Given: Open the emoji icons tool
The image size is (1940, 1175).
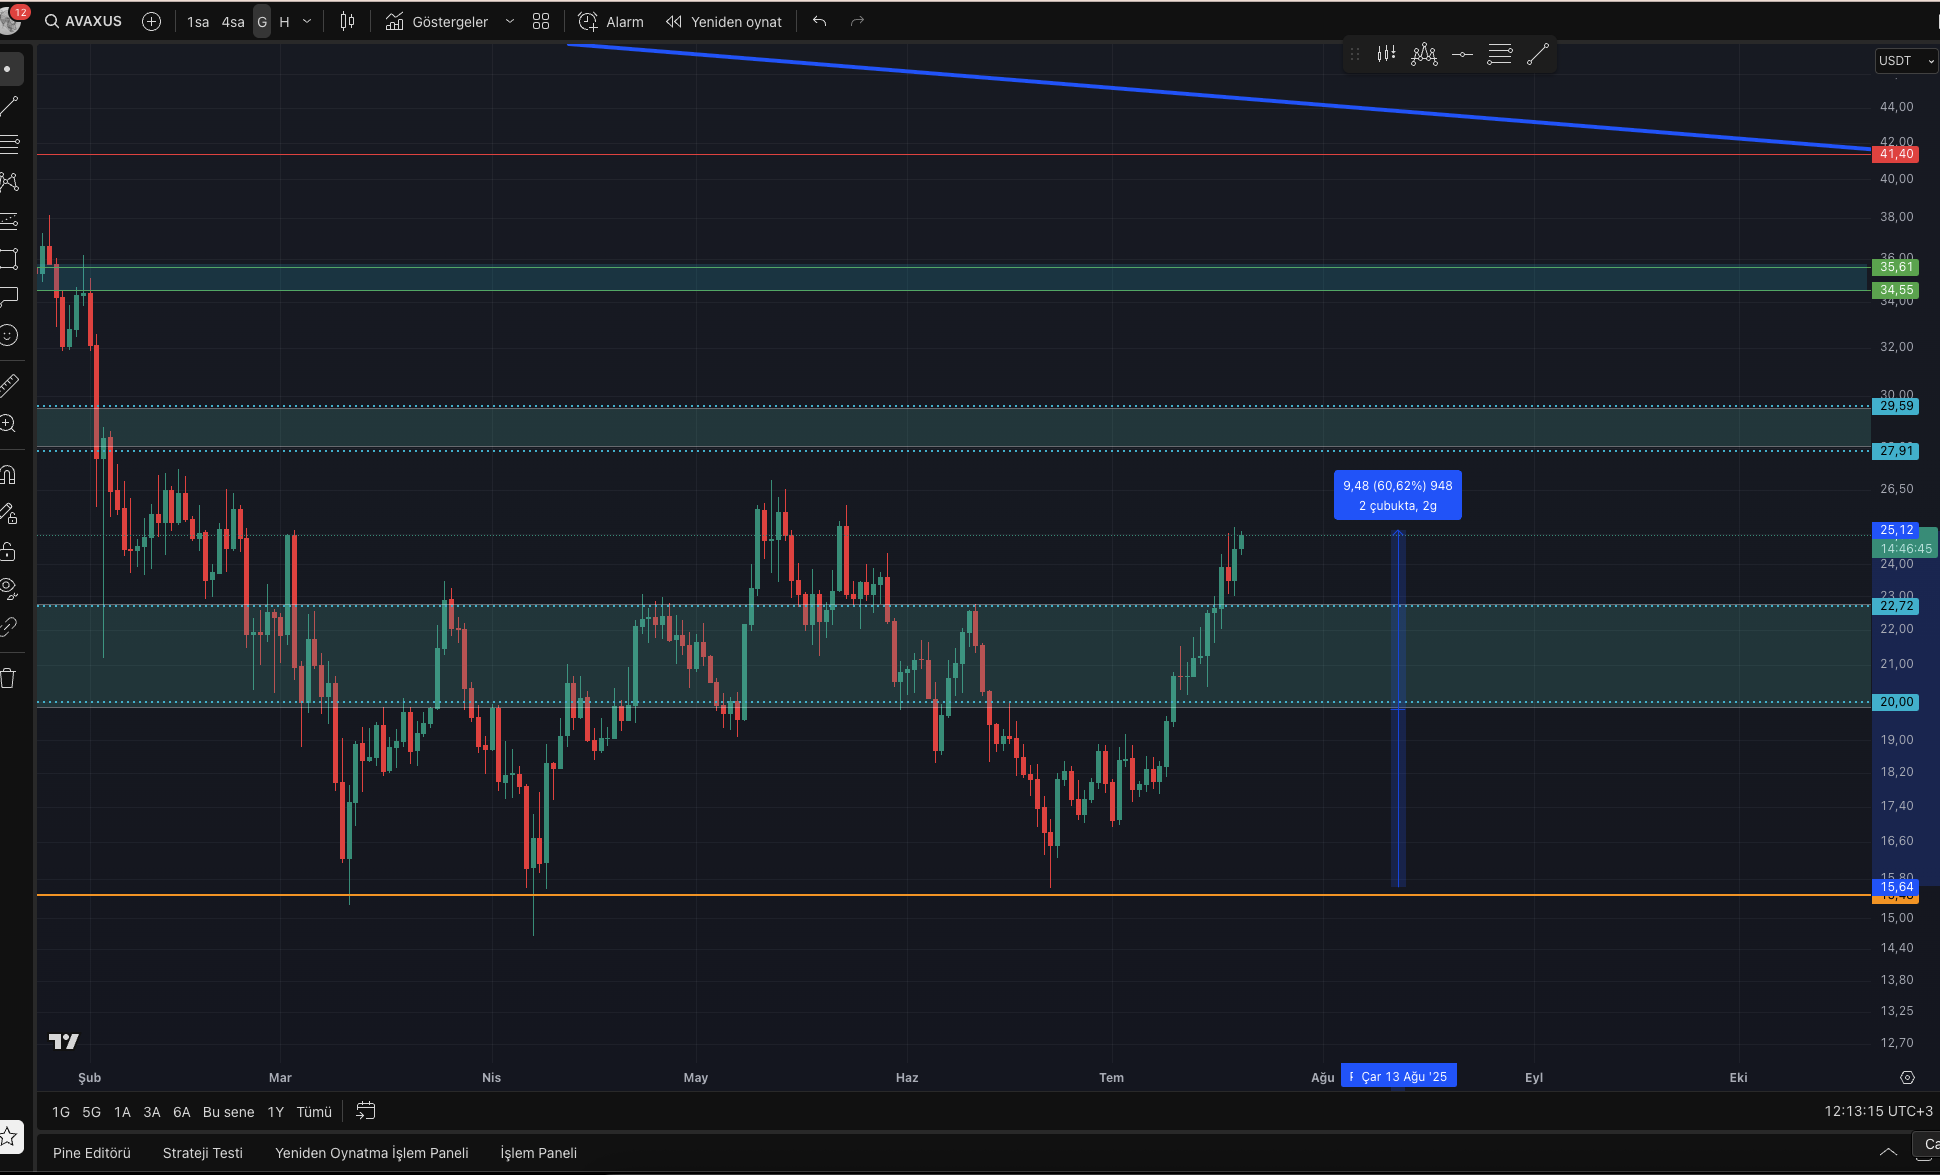Looking at the screenshot, I should click(x=9, y=335).
